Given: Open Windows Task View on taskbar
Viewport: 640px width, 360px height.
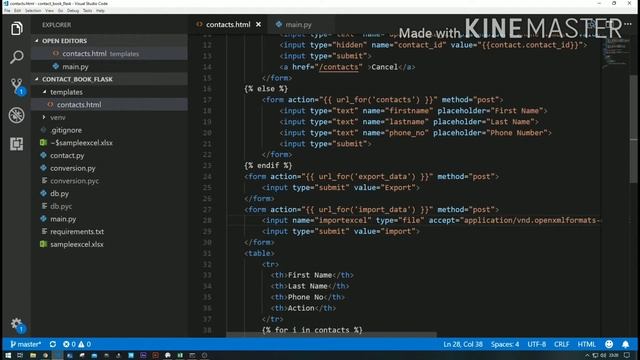Looking at the screenshot, I should tap(20, 356).
